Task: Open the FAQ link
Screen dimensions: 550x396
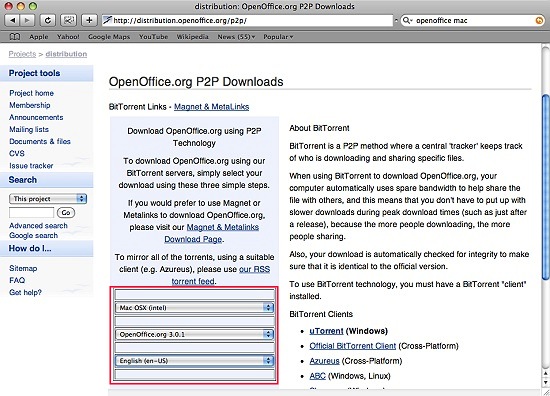Action: coord(17,280)
